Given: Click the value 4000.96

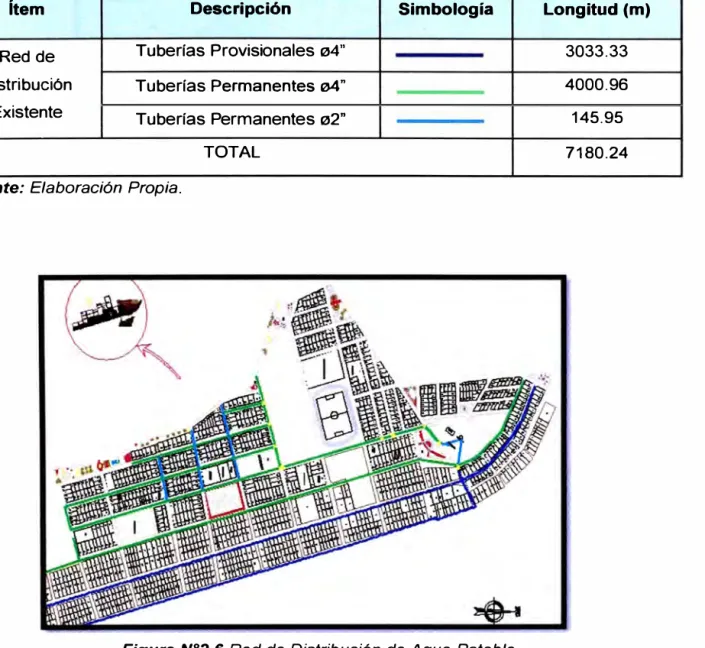Looking at the screenshot, I should click(596, 85).
